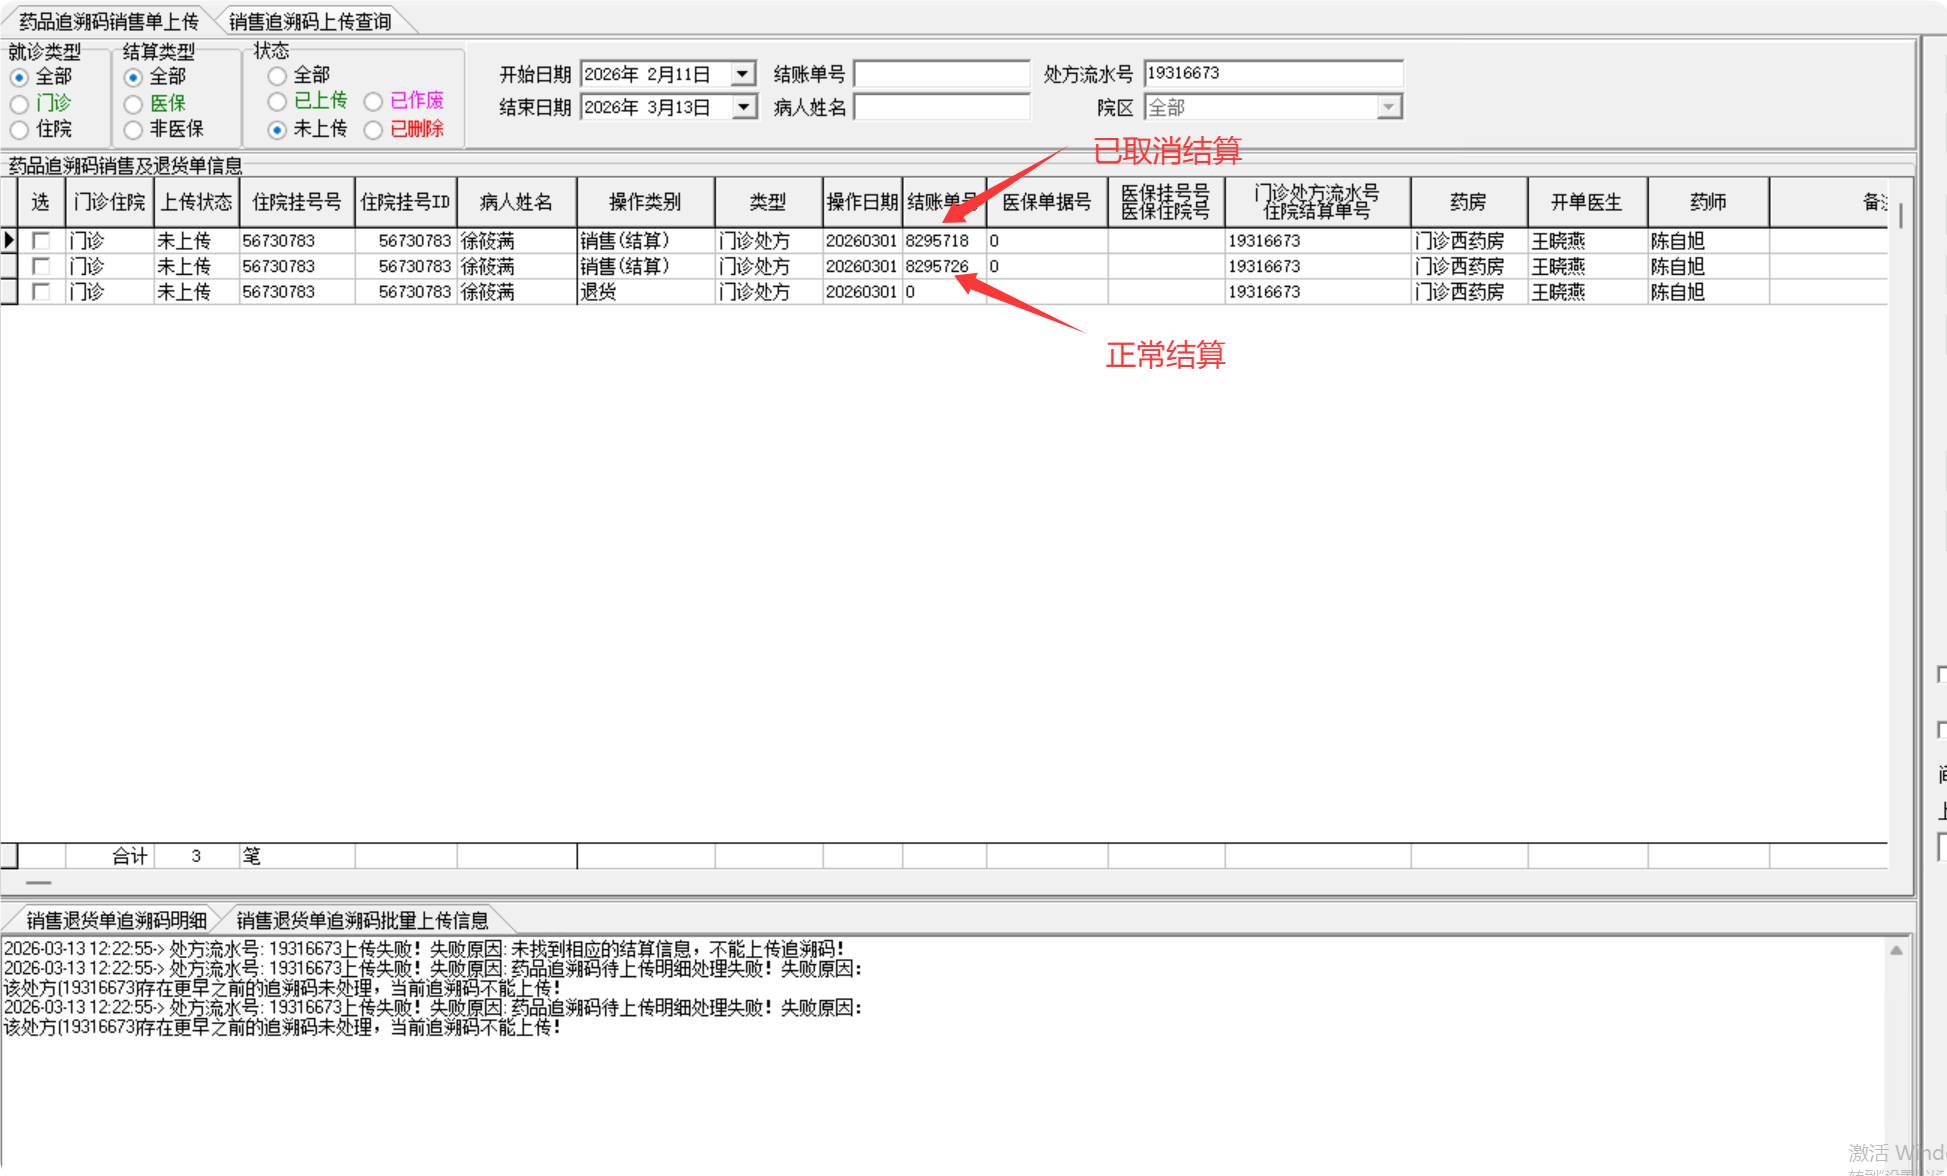Select 已作废 status radio button
Screen dimensions: 1947x1176
tap(373, 102)
